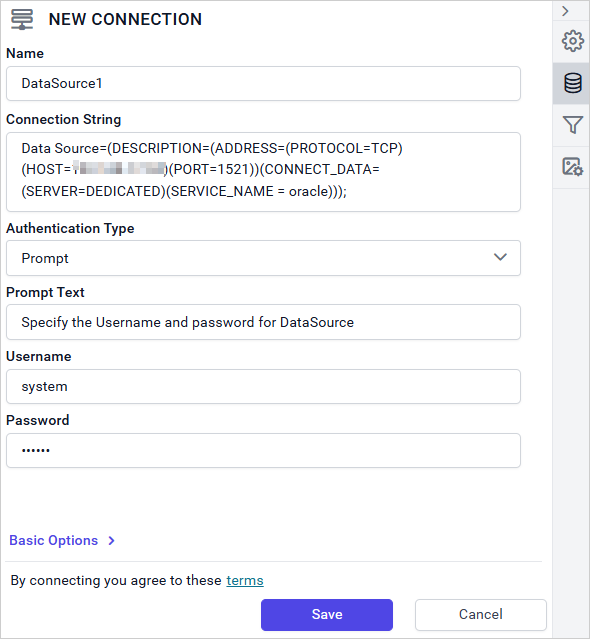Click the chevron next to Basic Options
590x639 pixels.
[x=111, y=541]
